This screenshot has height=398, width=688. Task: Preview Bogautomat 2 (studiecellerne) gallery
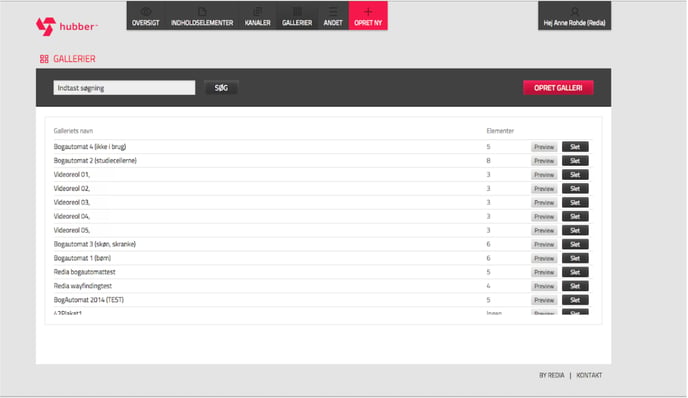[x=544, y=161]
